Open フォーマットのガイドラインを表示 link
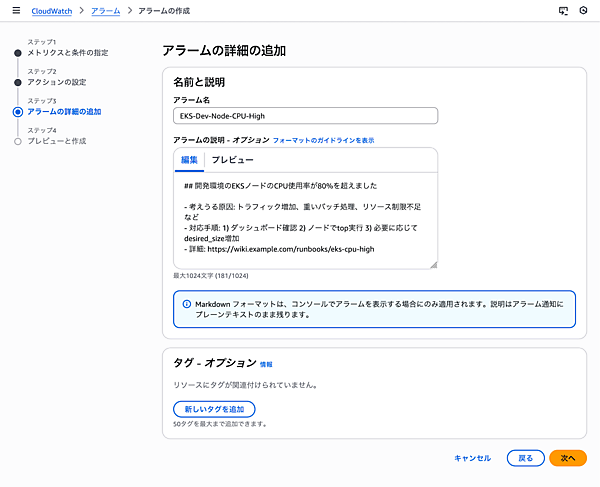 [323, 141]
